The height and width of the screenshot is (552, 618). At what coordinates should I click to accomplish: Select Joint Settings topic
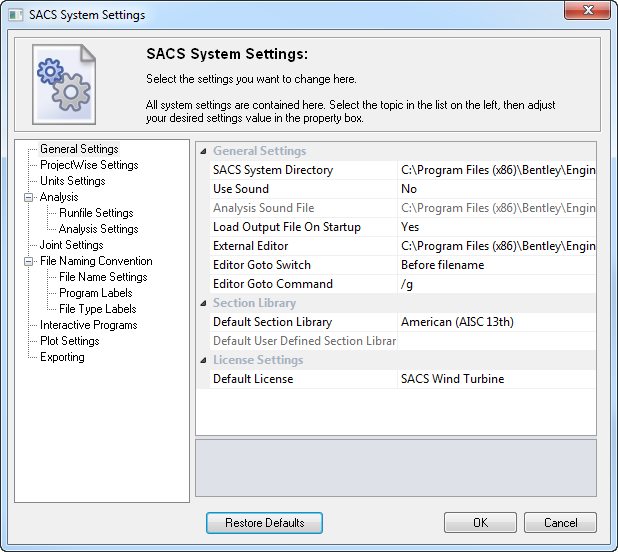point(71,245)
